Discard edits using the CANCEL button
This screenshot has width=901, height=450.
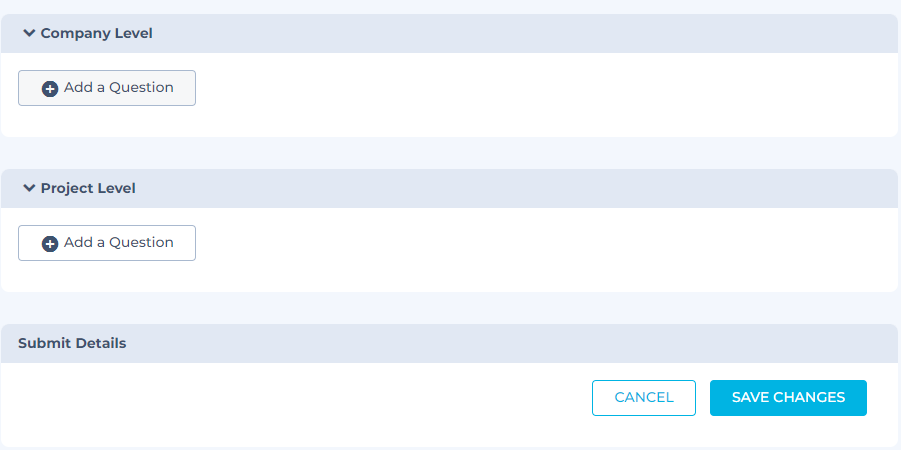tap(644, 397)
